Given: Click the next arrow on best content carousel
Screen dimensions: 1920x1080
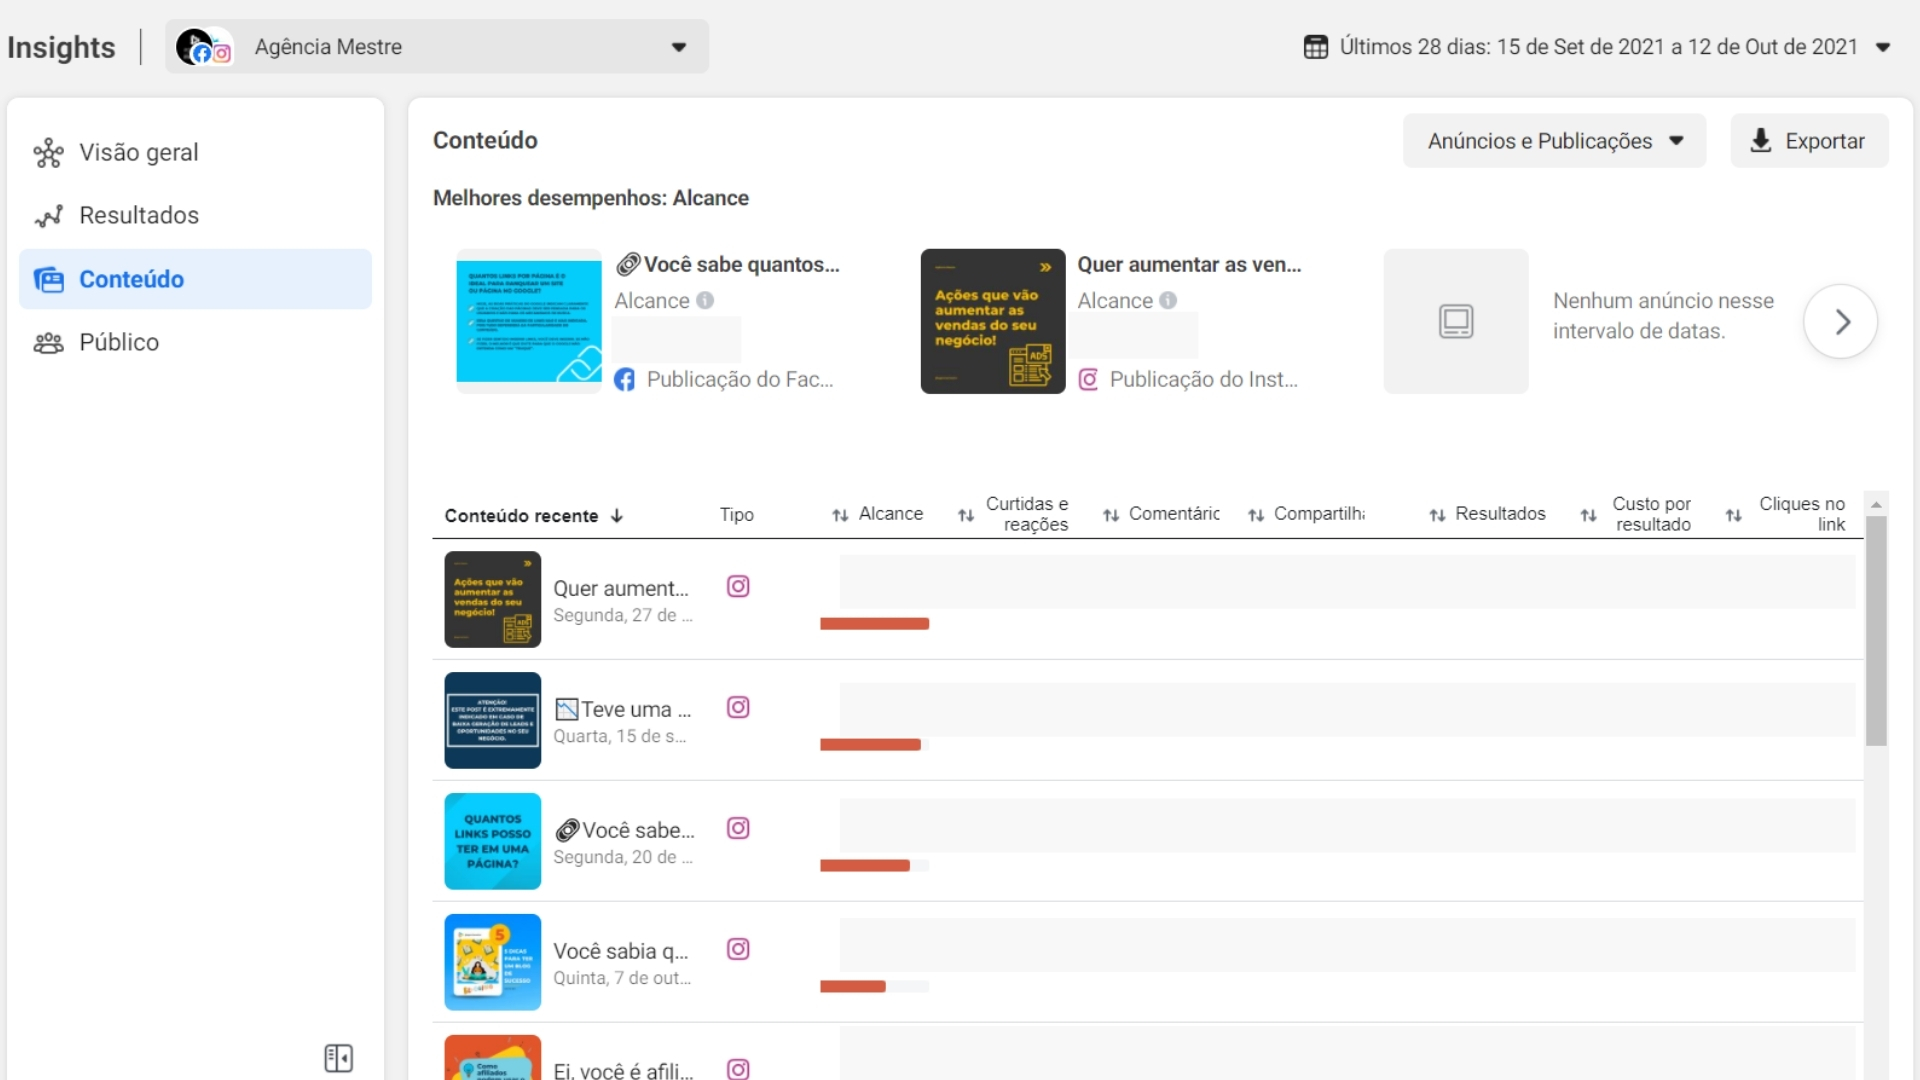Looking at the screenshot, I should 1842,320.
